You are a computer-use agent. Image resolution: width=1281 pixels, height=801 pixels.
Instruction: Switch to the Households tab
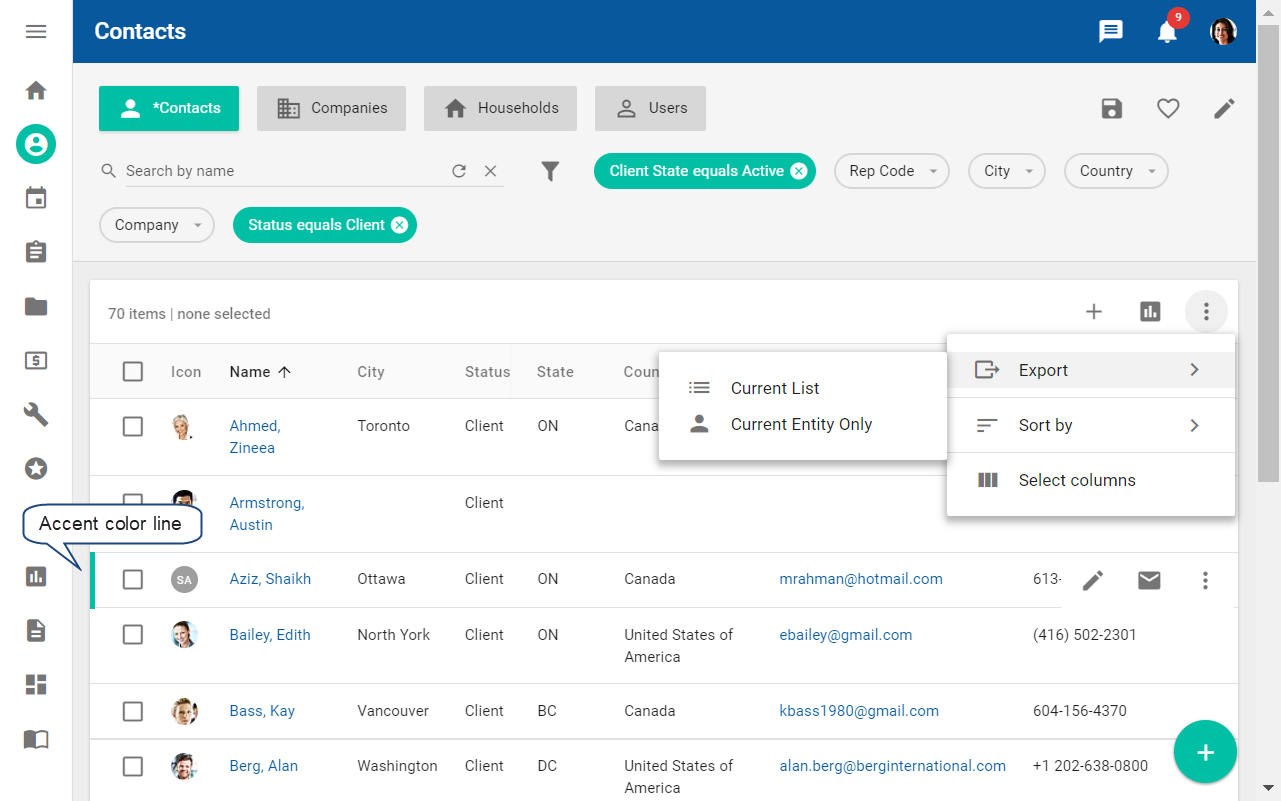500,108
